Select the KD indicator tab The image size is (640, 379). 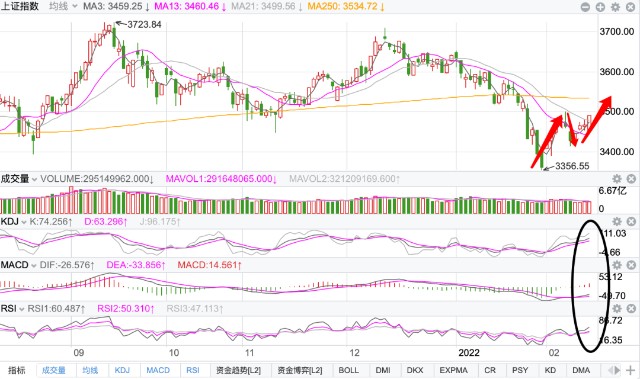pyautogui.click(x=550, y=370)
